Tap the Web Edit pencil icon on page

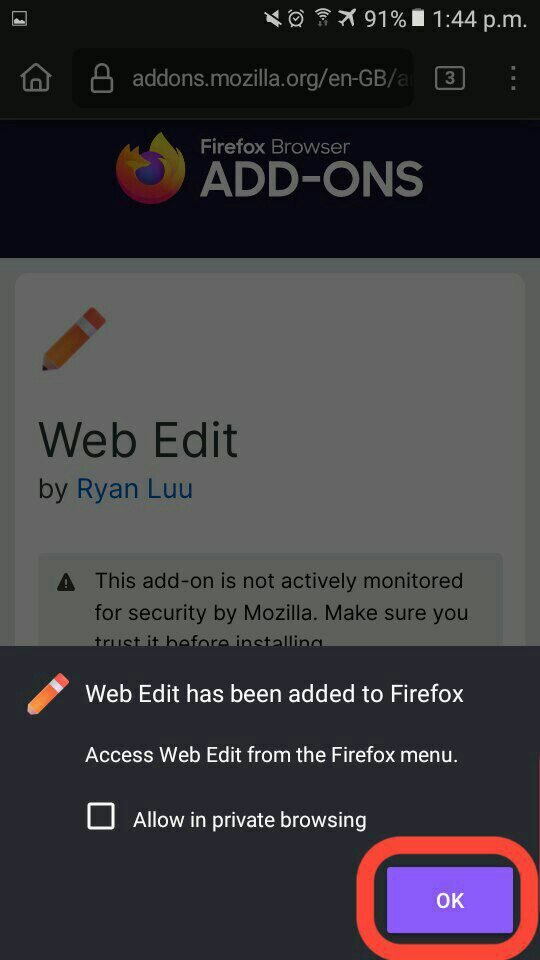[73, 339]
